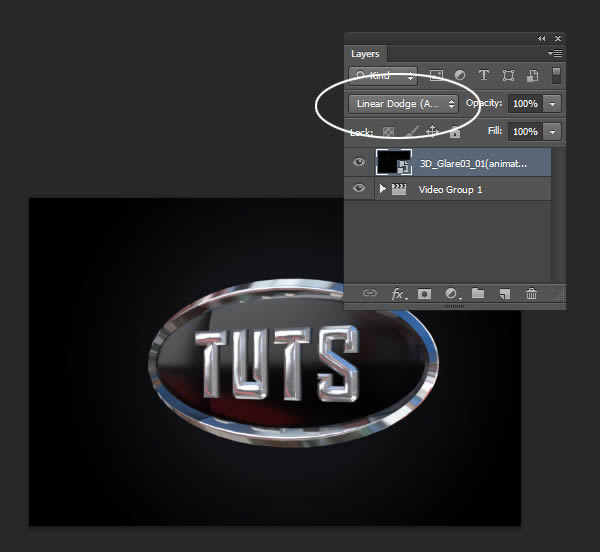Expand the Video Group 1 triangle
600x552 pixels.
(382, 189)
